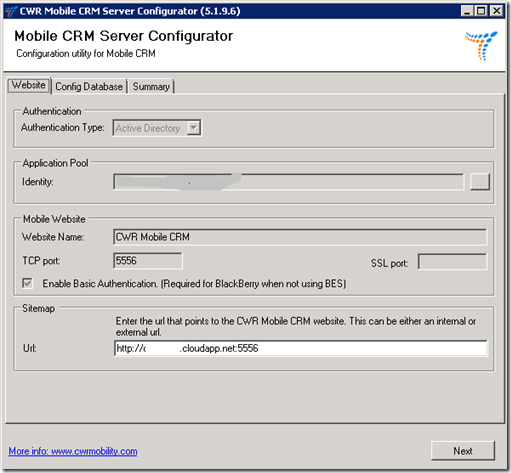Open the www.cwrmobility.com More info link

click(73, 451)
